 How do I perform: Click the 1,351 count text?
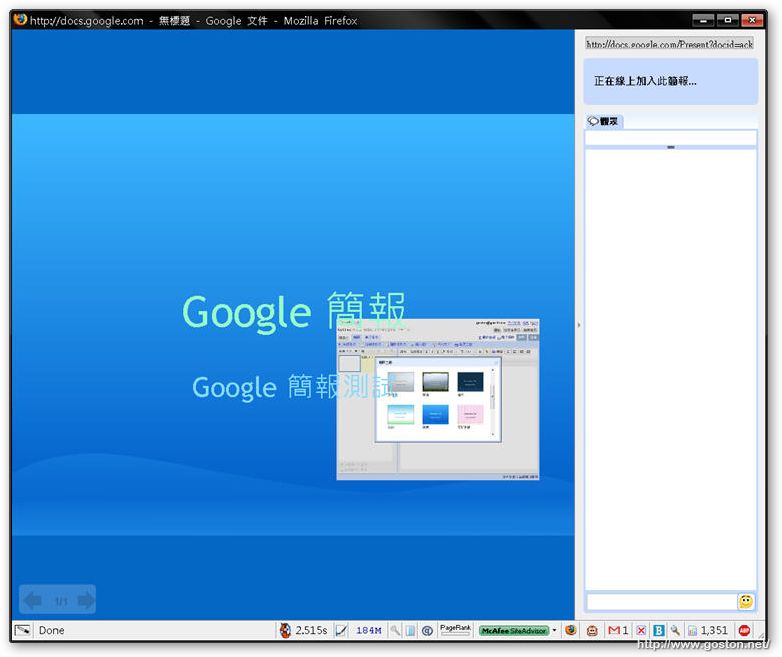click(714, 631)
